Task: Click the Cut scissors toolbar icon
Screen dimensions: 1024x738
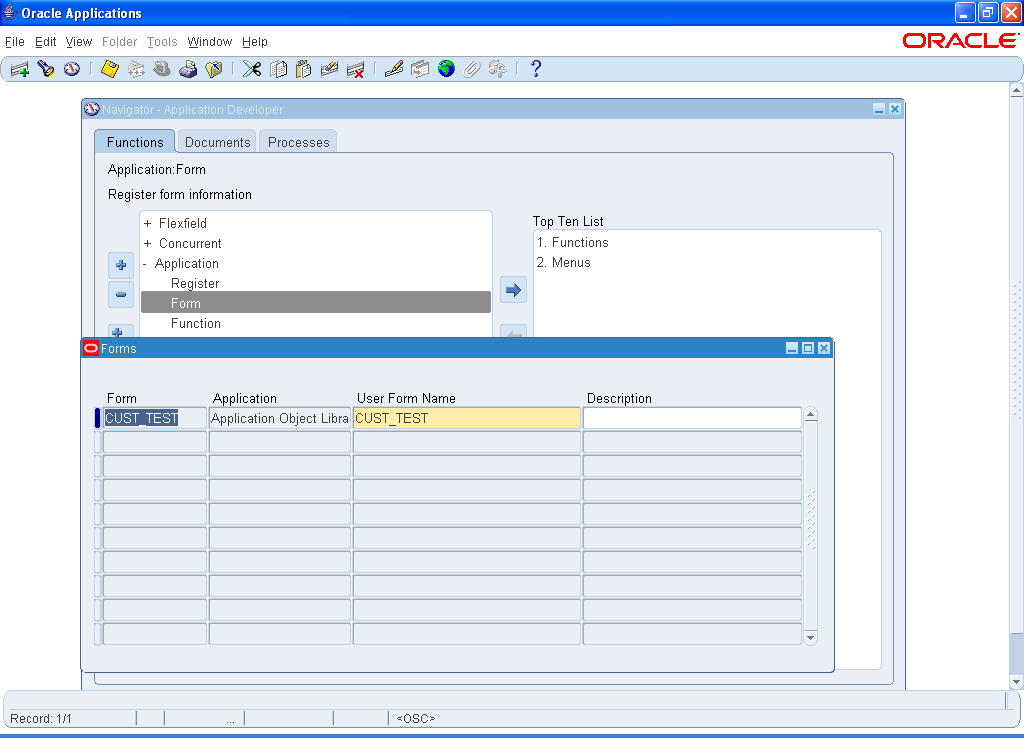Action: point(251,69)
